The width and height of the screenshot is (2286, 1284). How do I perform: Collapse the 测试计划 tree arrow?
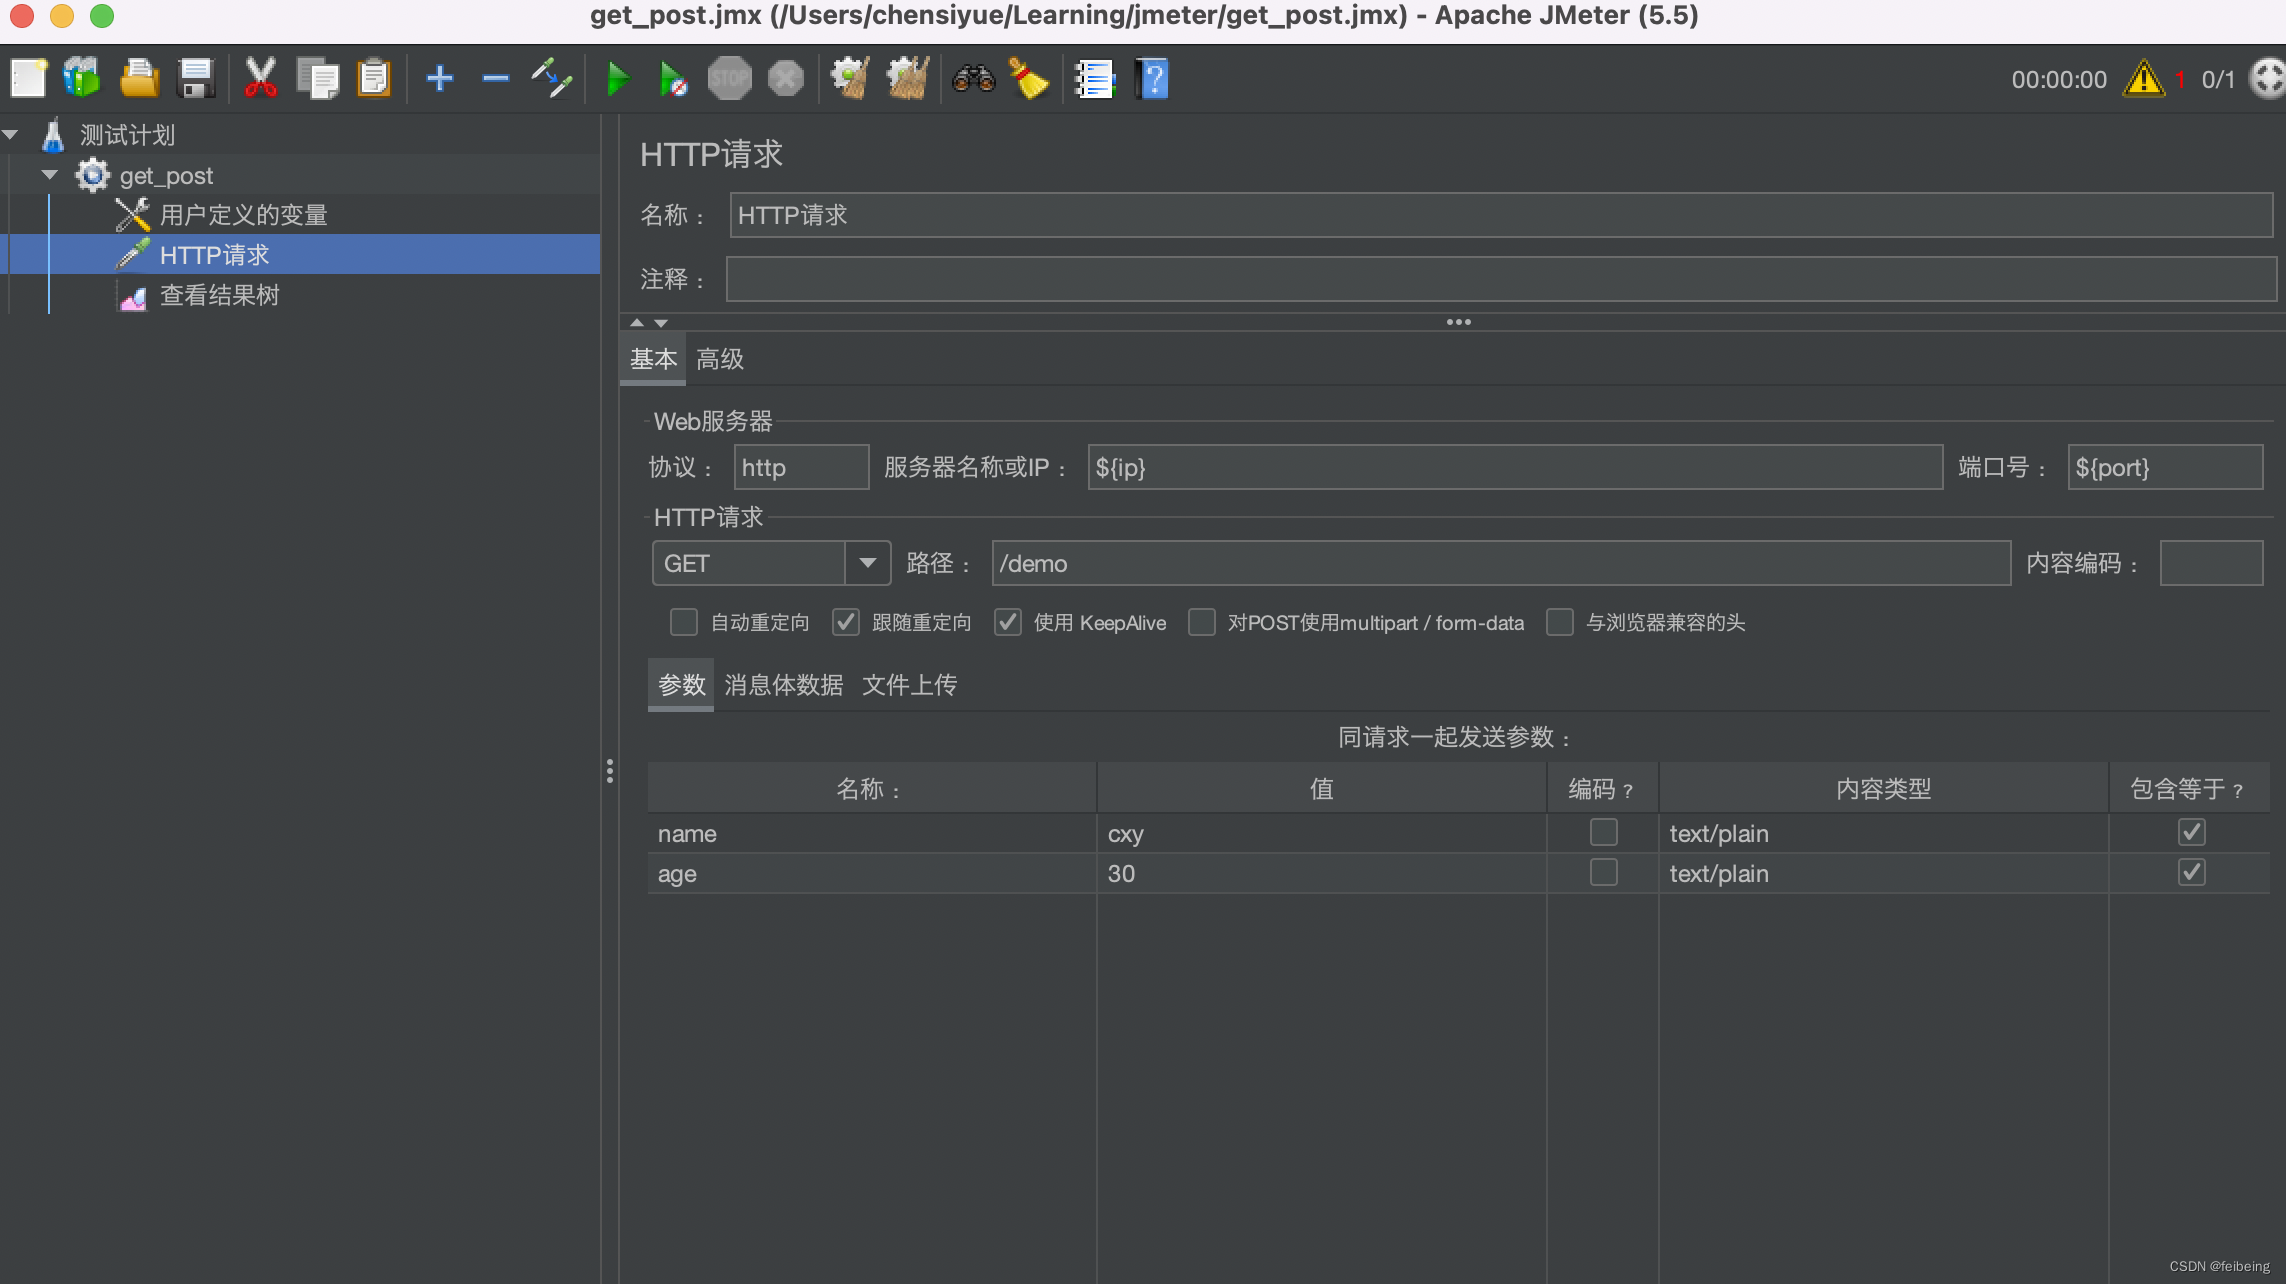tap(11, 134)
